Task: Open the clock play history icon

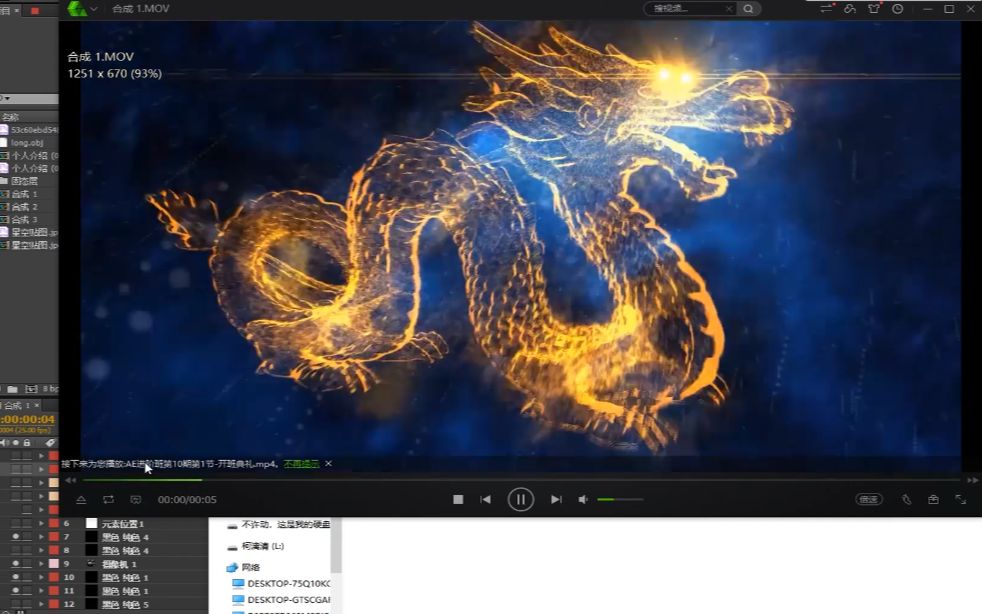Action: pyautogui.click(x=897, y=9)
